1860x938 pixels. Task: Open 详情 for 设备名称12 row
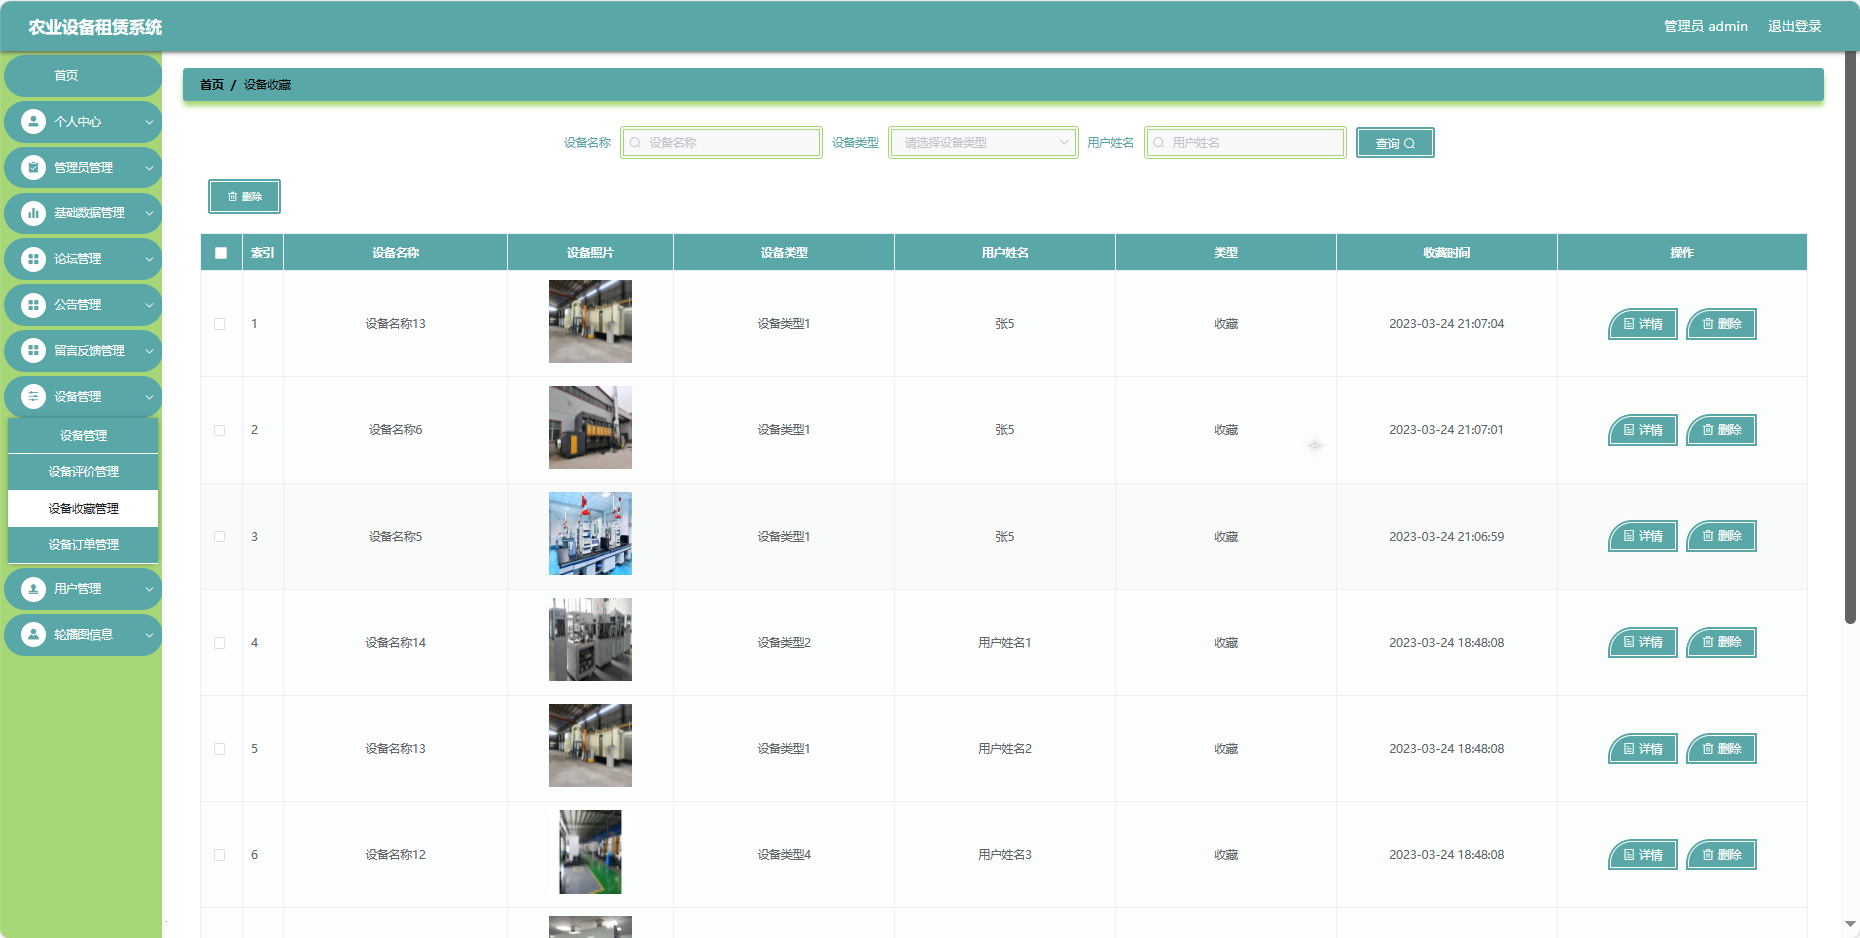click(x=1642, y=855)
